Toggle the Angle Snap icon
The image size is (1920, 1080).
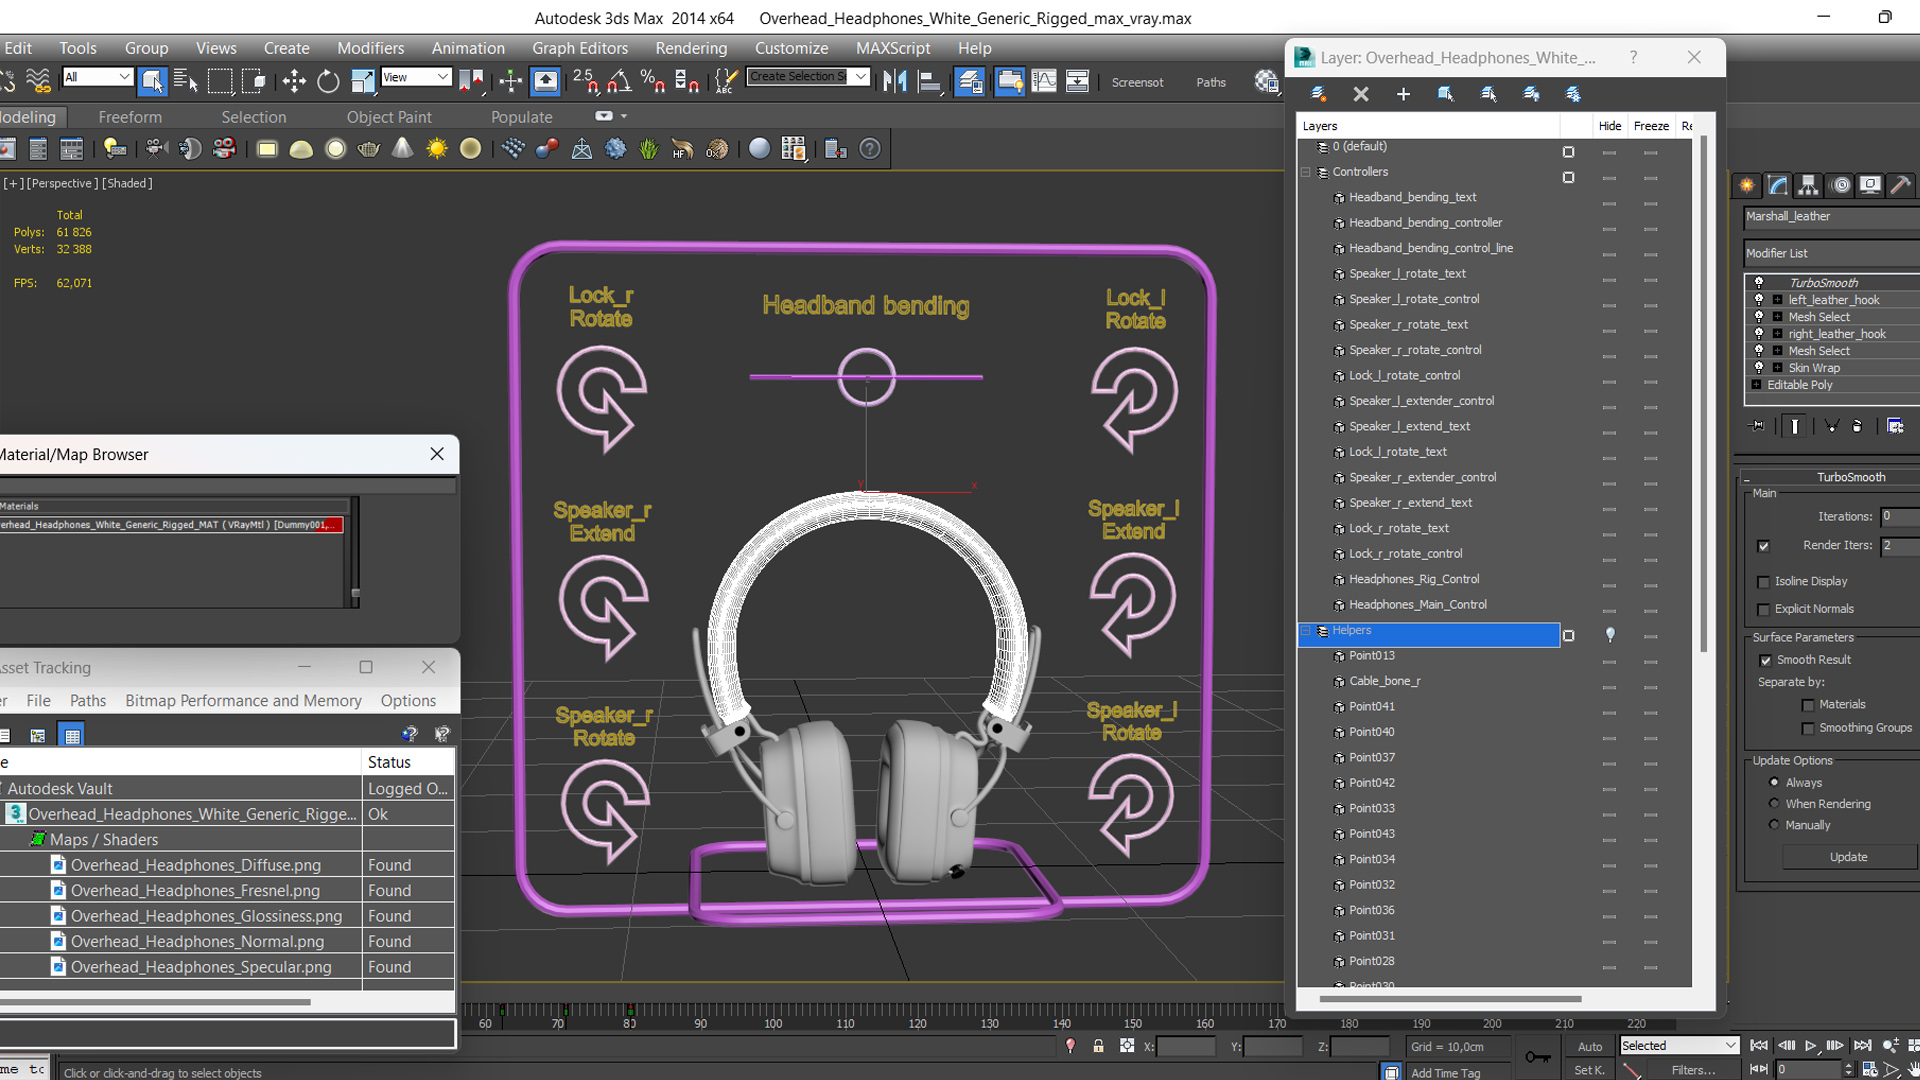[619, 81]
